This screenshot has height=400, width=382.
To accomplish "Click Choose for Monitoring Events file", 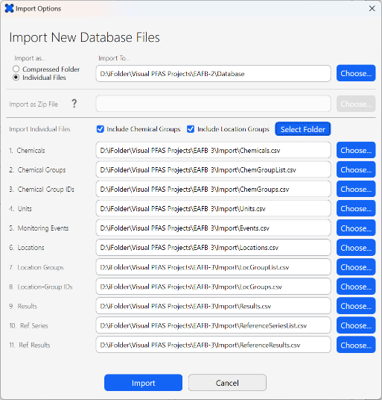I will click(356, 228).
